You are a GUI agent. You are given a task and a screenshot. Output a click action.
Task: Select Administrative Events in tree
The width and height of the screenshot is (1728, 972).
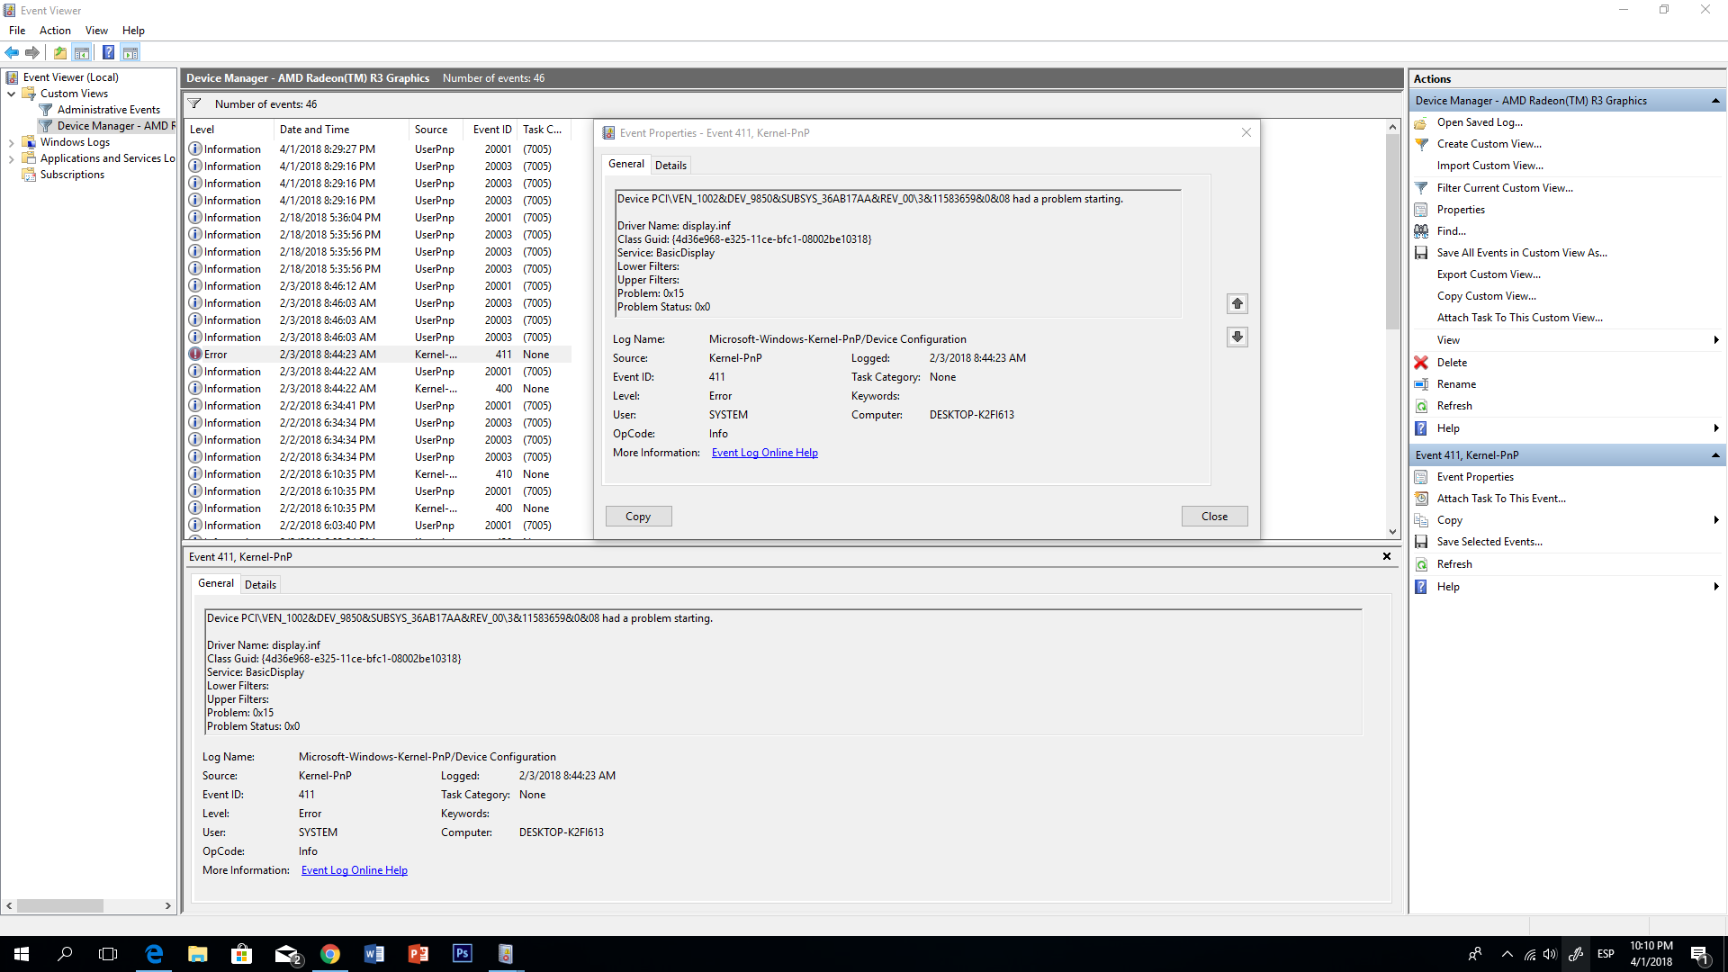[x=108, y=110]
